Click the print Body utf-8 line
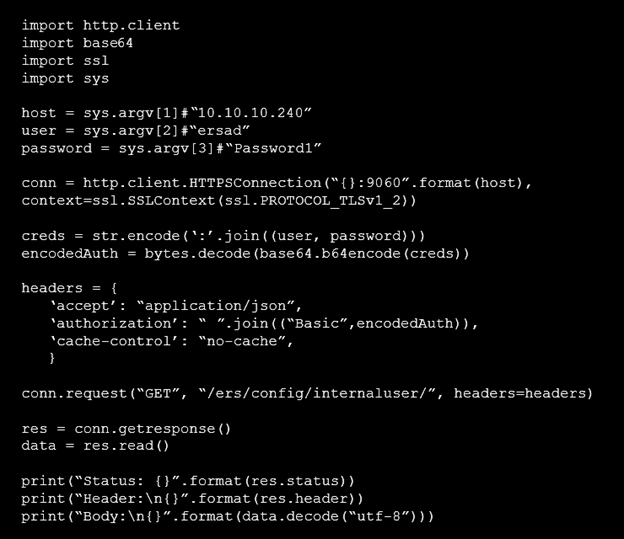624x539 pixels. [x=228, y=517]
